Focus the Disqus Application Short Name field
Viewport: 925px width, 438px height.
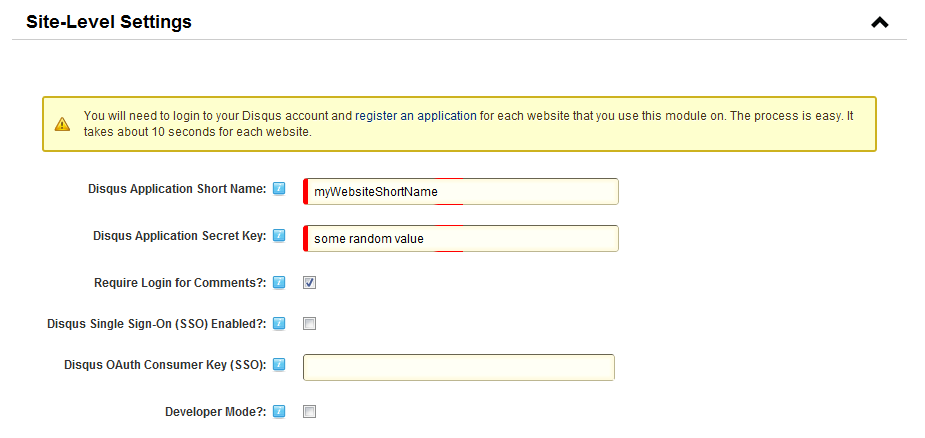461,191
